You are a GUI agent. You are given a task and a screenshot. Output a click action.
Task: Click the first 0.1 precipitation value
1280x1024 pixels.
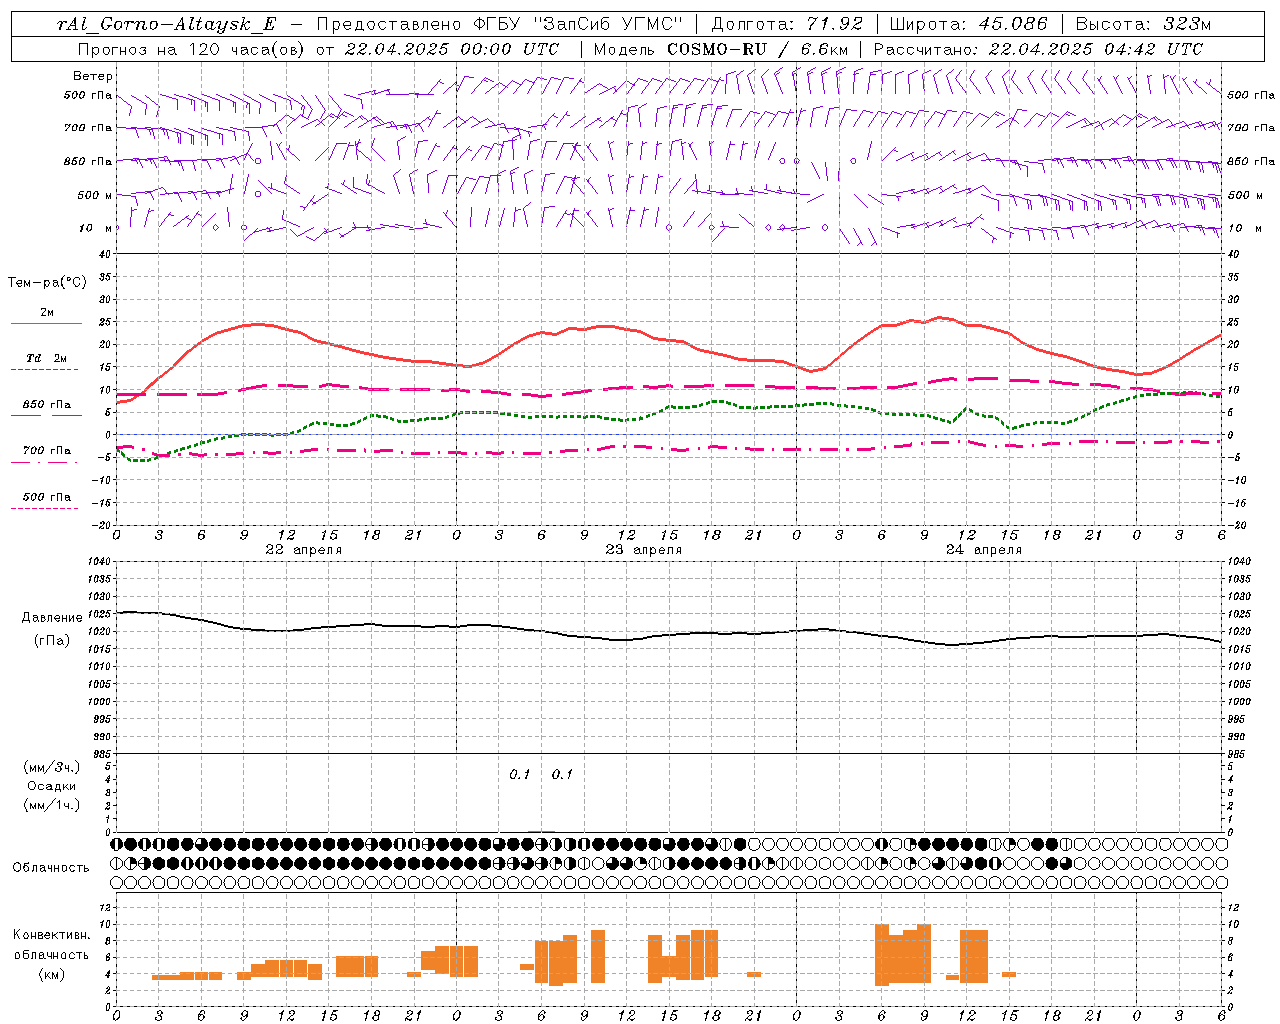point(520,775)
